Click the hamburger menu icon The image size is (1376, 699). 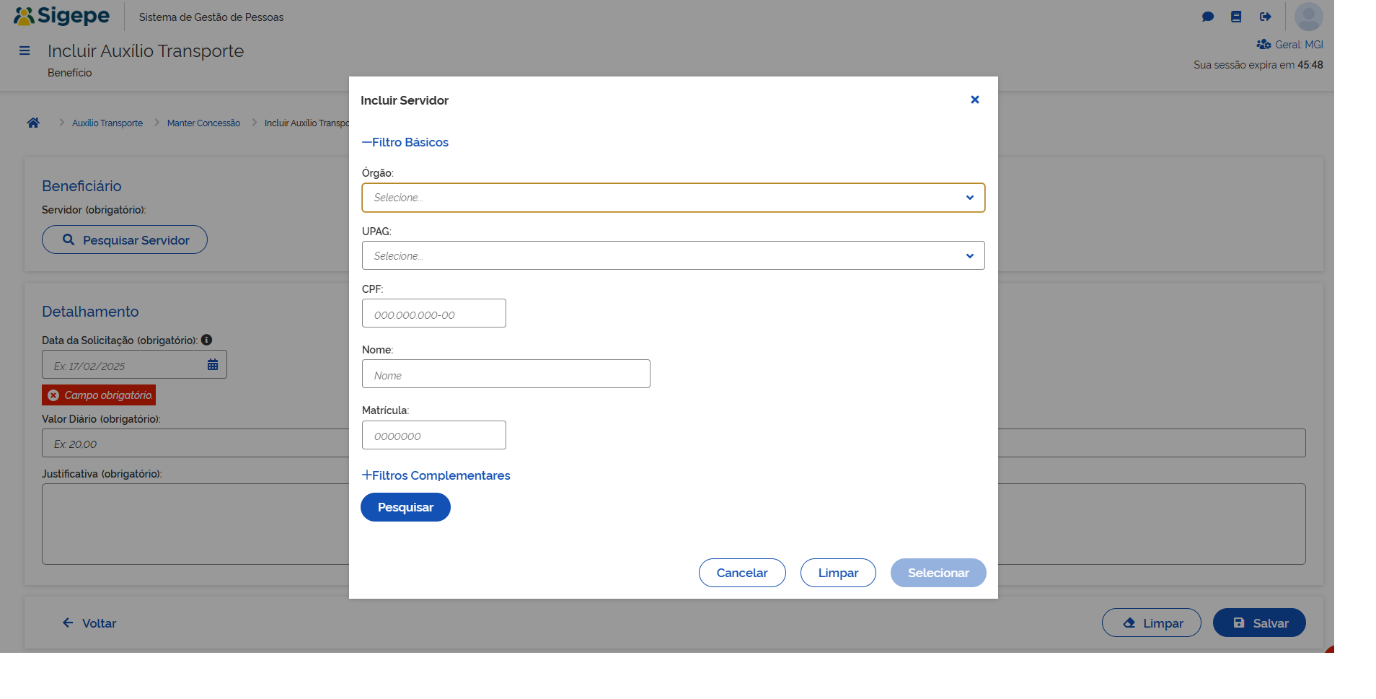point(25,51)
